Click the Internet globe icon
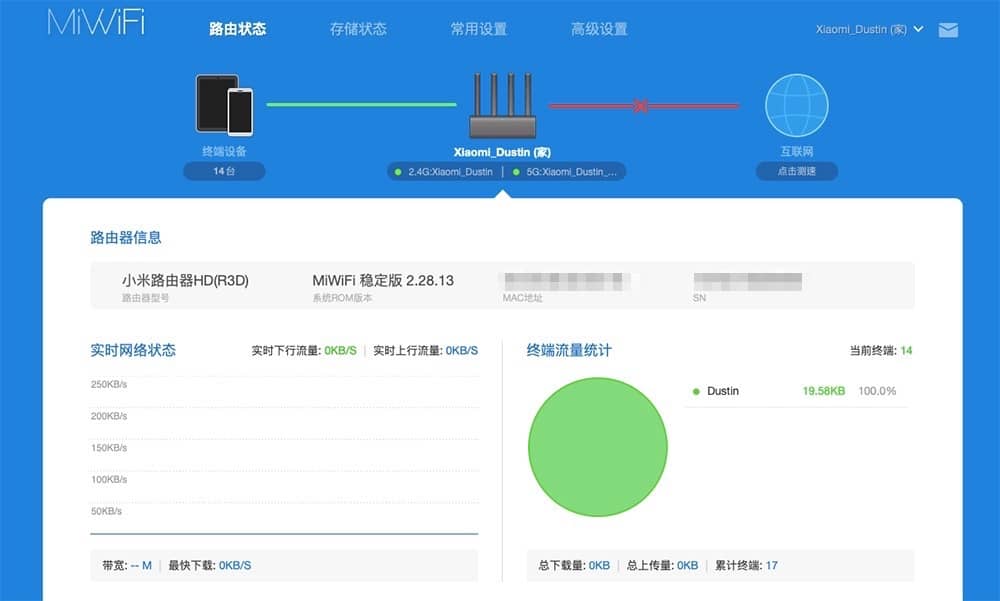Screen dimensions: 1000x601 pyautogui.click(x=797, y=105)
